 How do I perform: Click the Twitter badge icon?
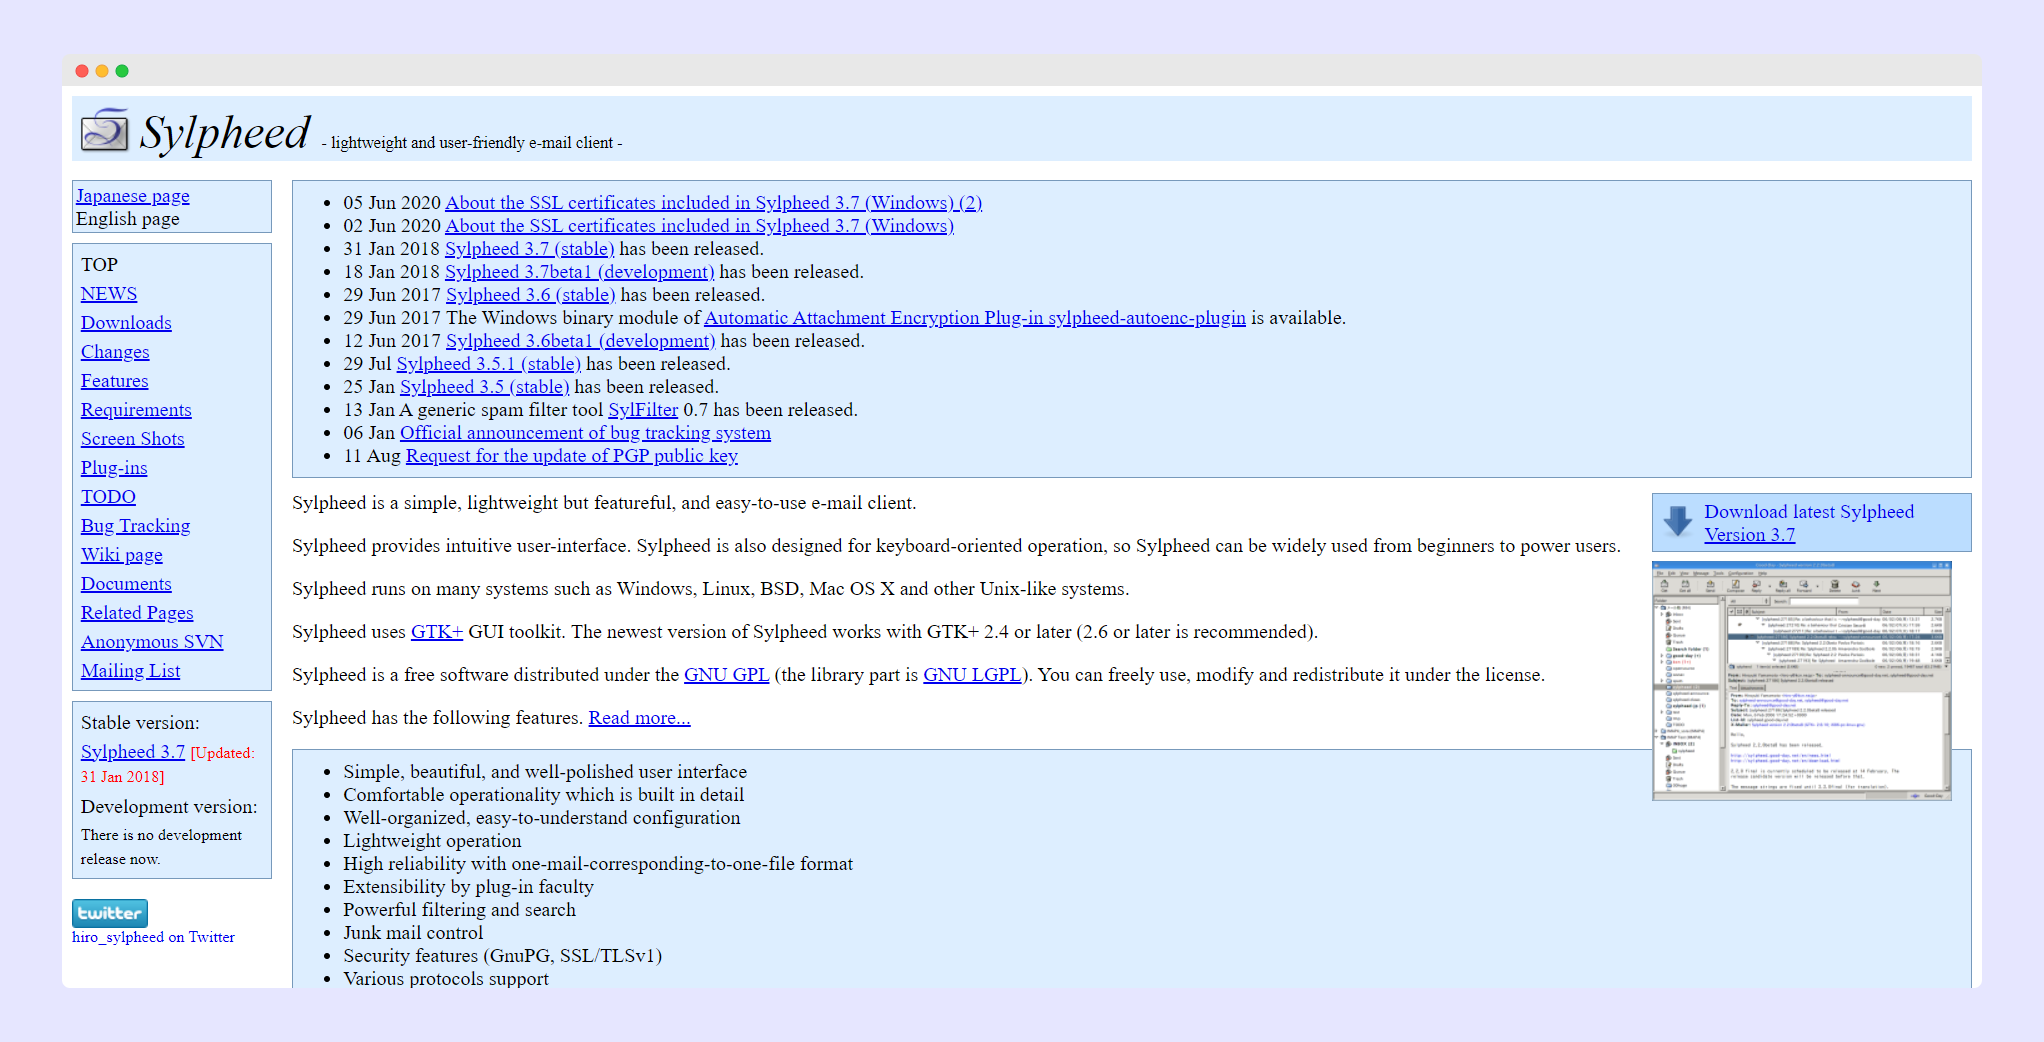(x=110, y=912)
